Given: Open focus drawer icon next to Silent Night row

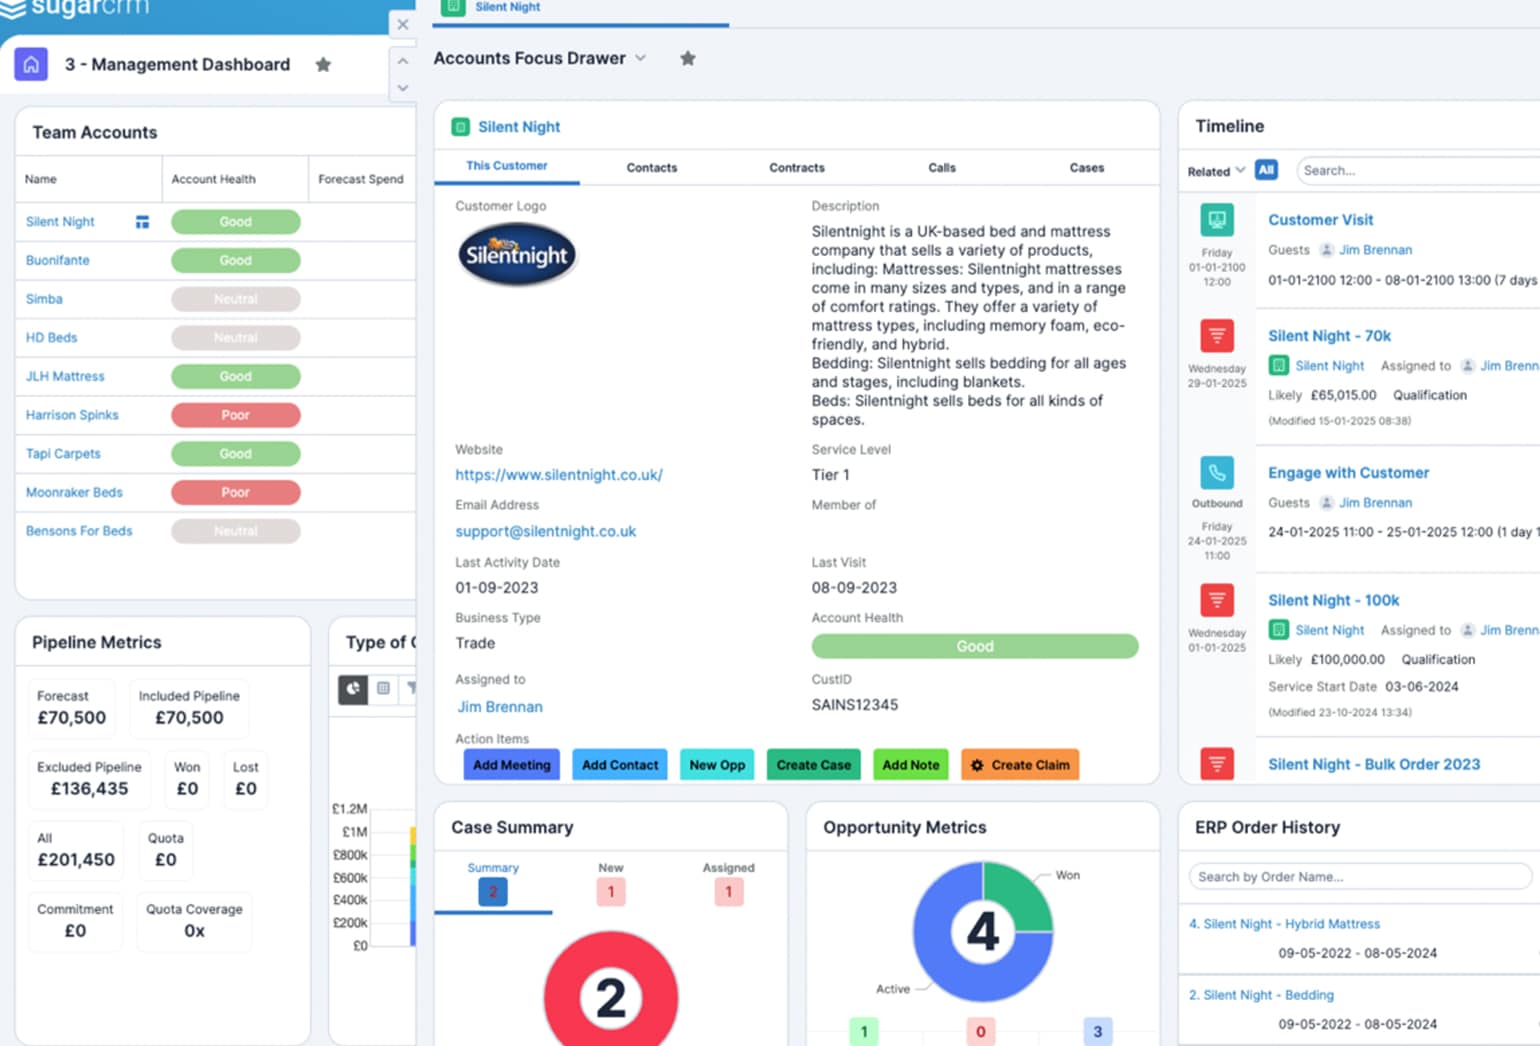Looking at the screenshot, I should click(142, 222).
